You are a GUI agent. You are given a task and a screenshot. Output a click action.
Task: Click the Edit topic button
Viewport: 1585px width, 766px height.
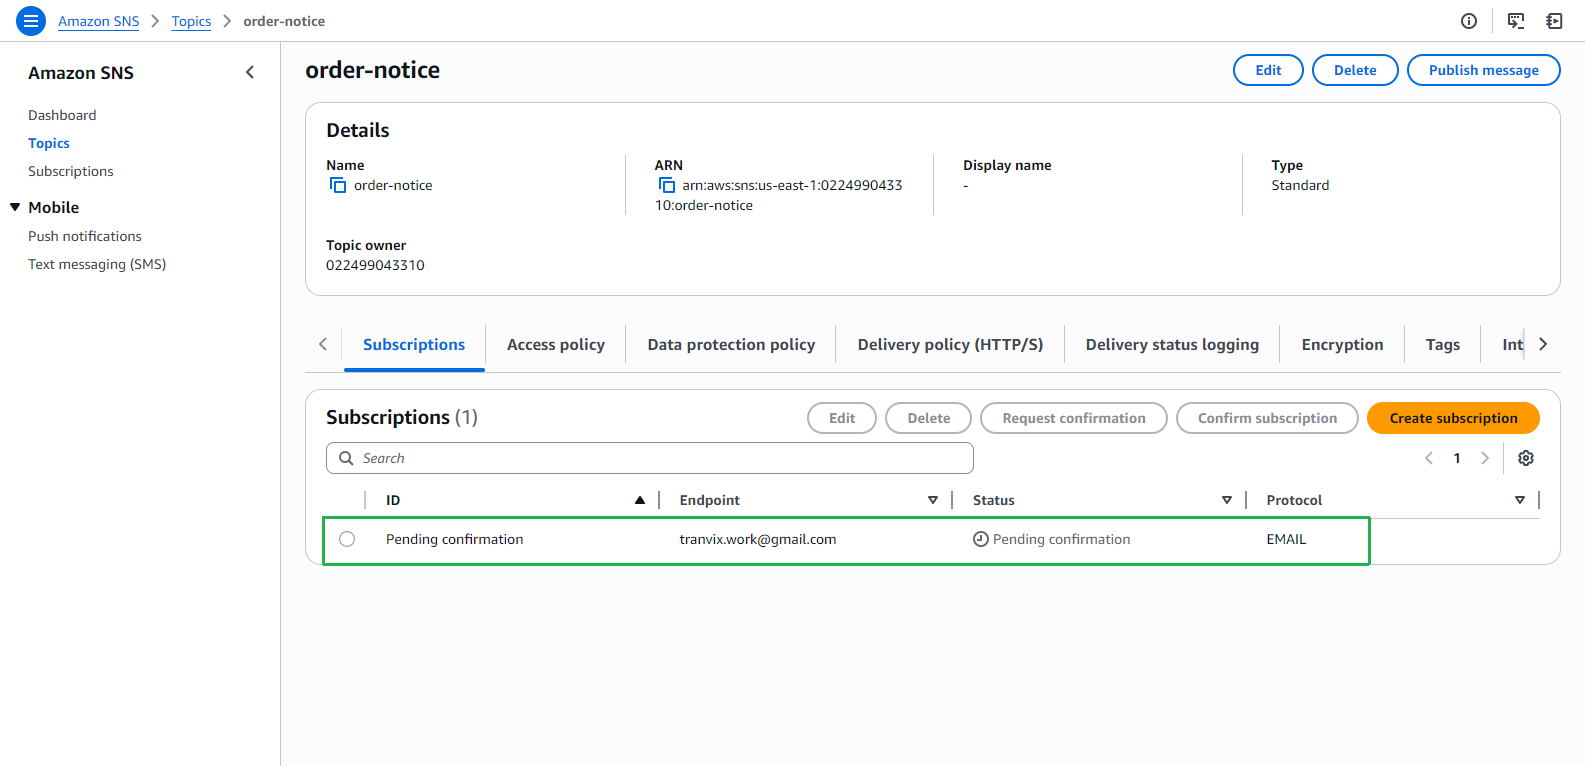(1268, 70)
